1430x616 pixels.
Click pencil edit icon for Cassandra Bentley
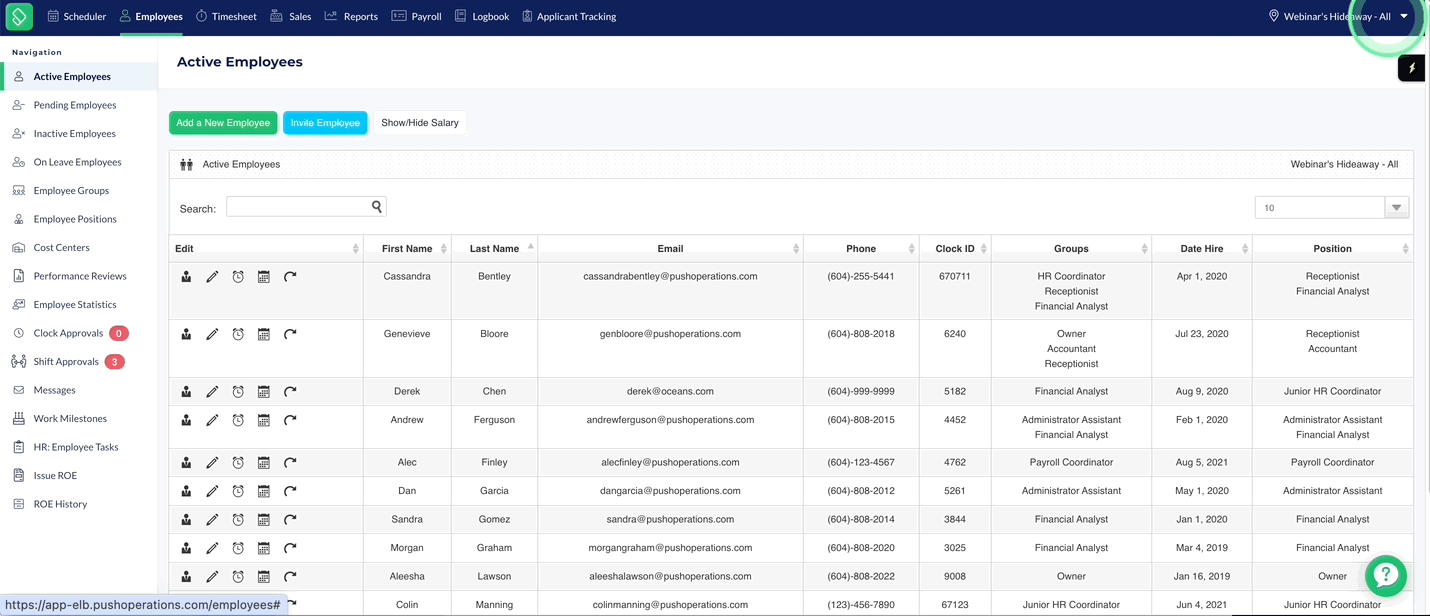coord(212,277)
